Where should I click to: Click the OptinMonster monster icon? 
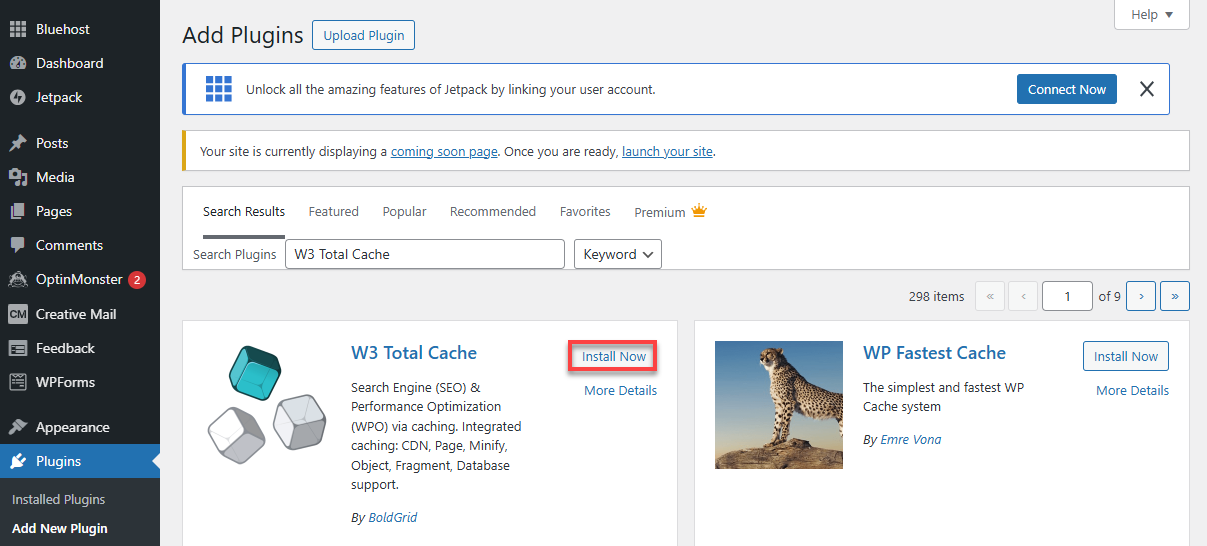[18, 279]
